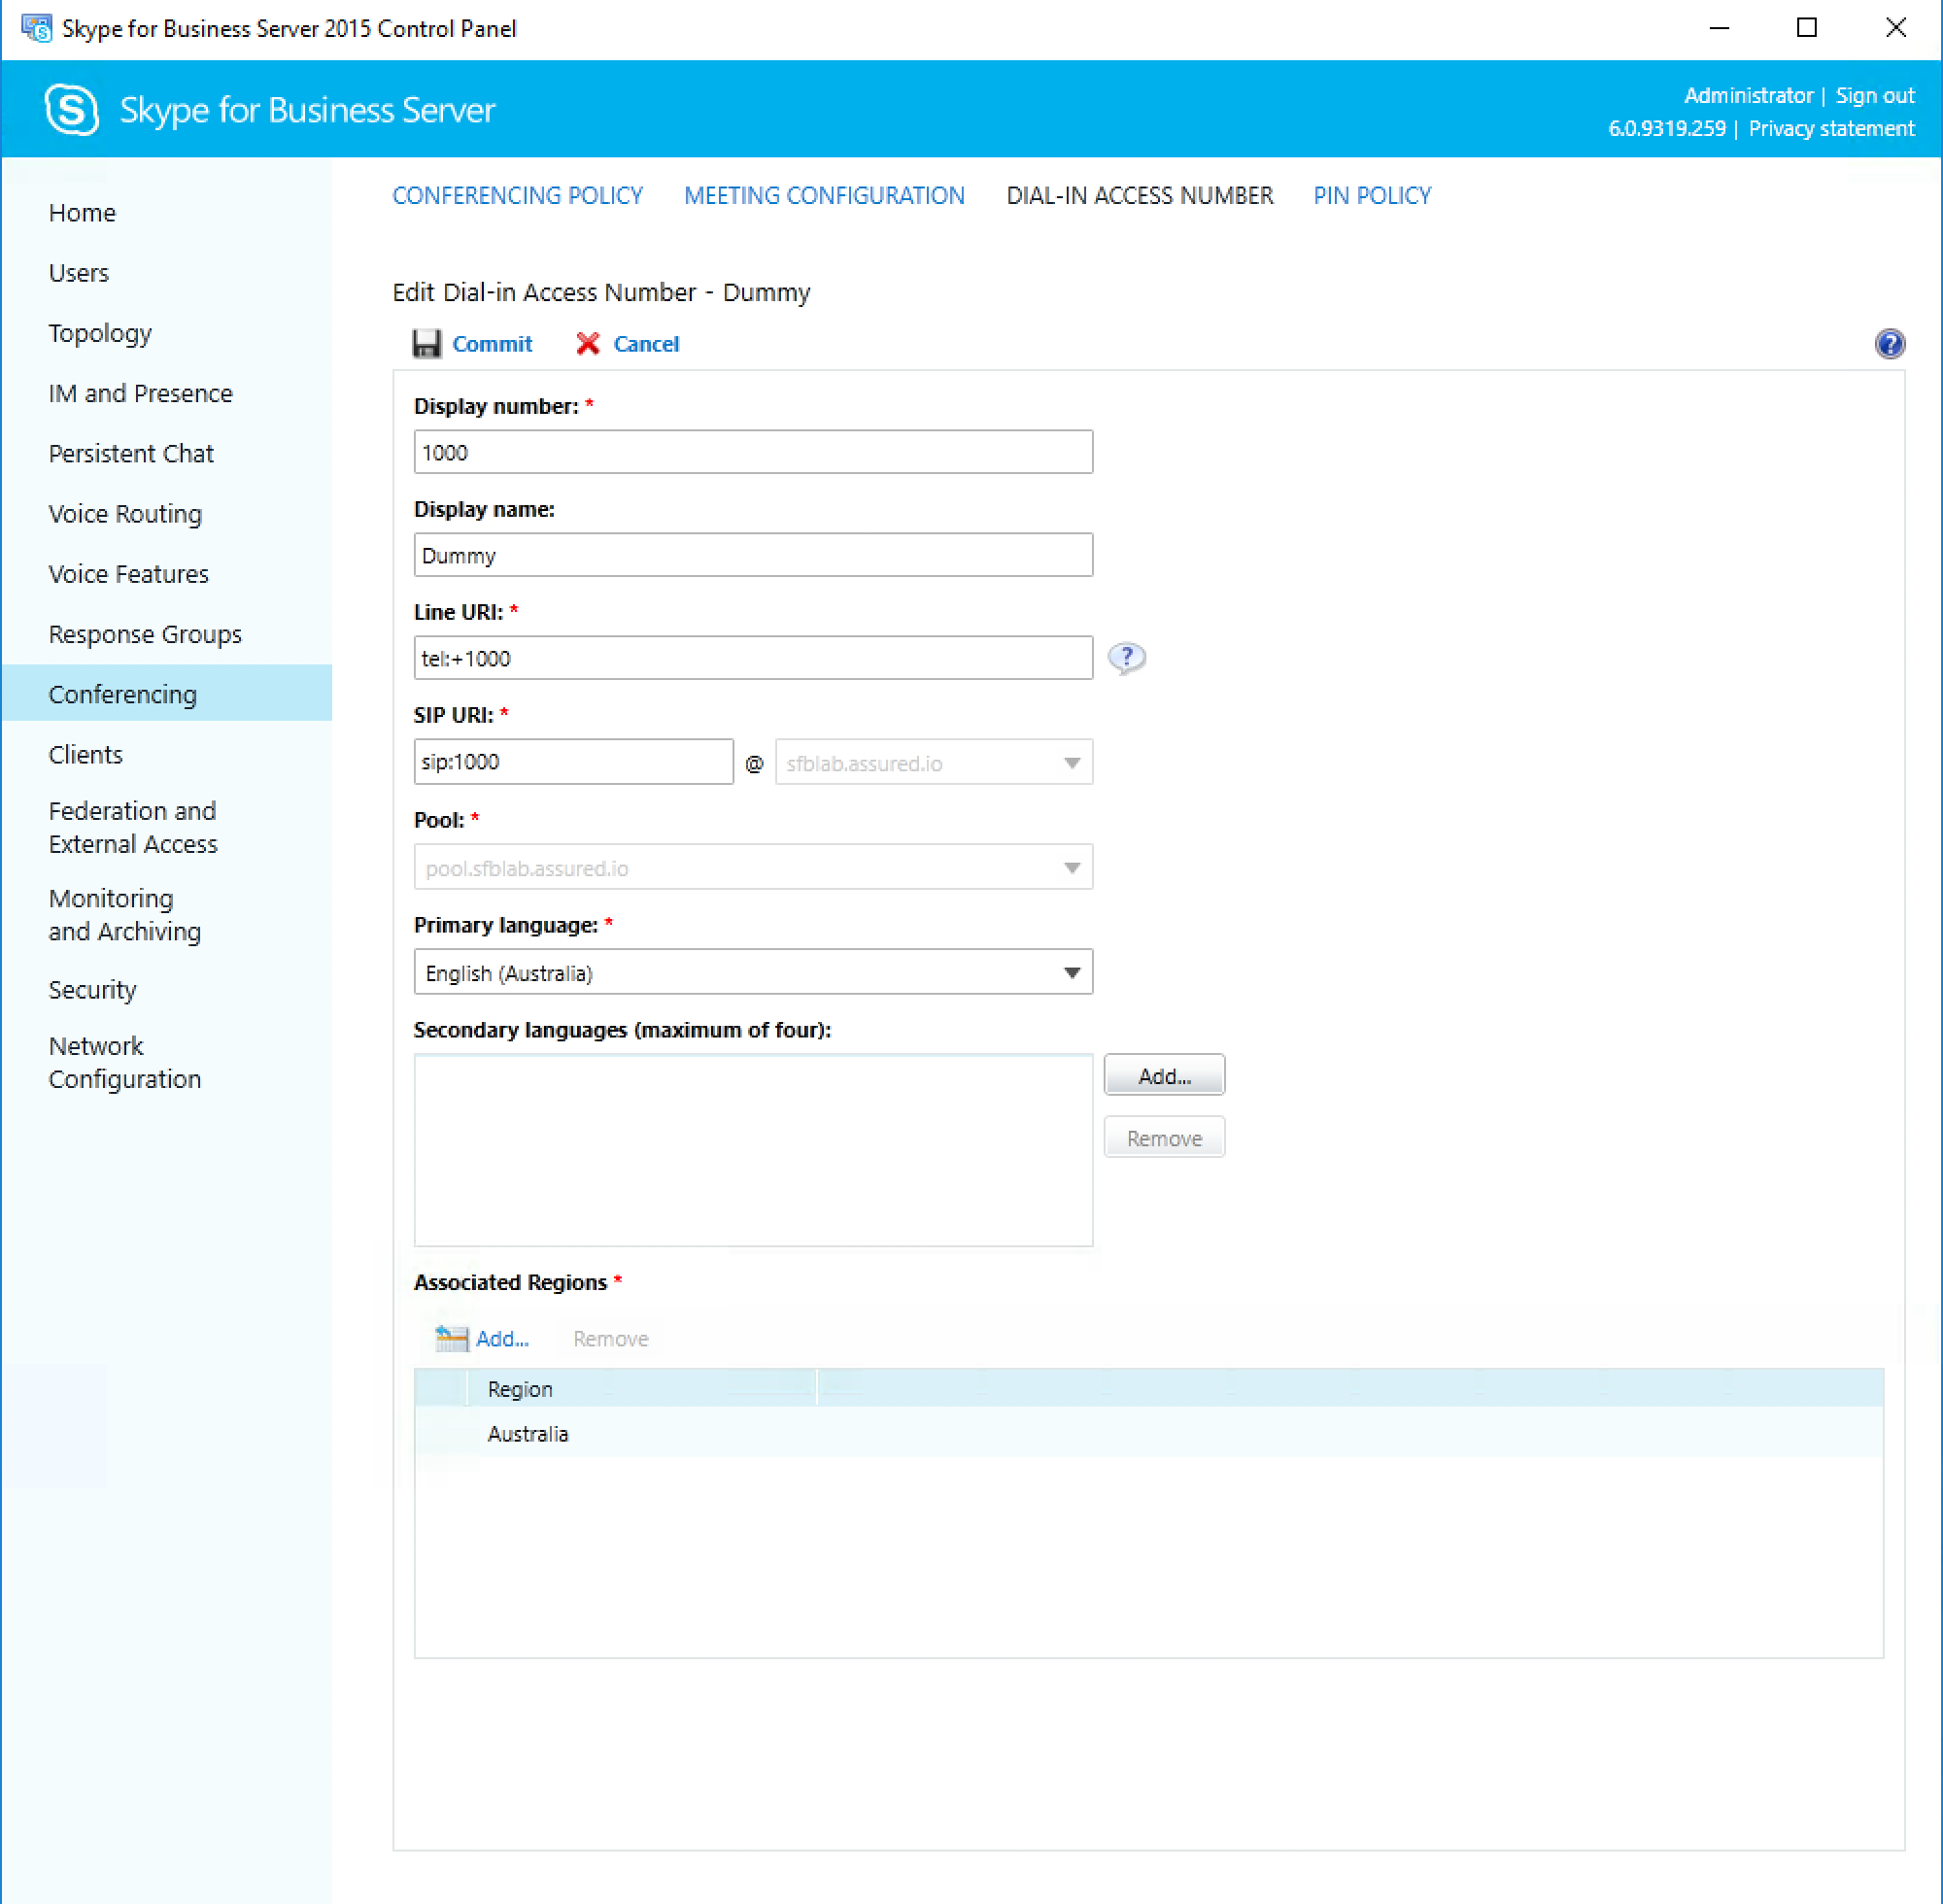Open IM and Presence section
This screenshot has height=1904, width=1943.
140,394
